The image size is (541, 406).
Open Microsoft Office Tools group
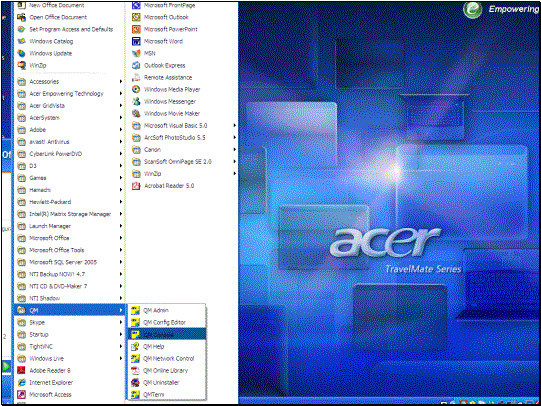(x=69, y=250)
